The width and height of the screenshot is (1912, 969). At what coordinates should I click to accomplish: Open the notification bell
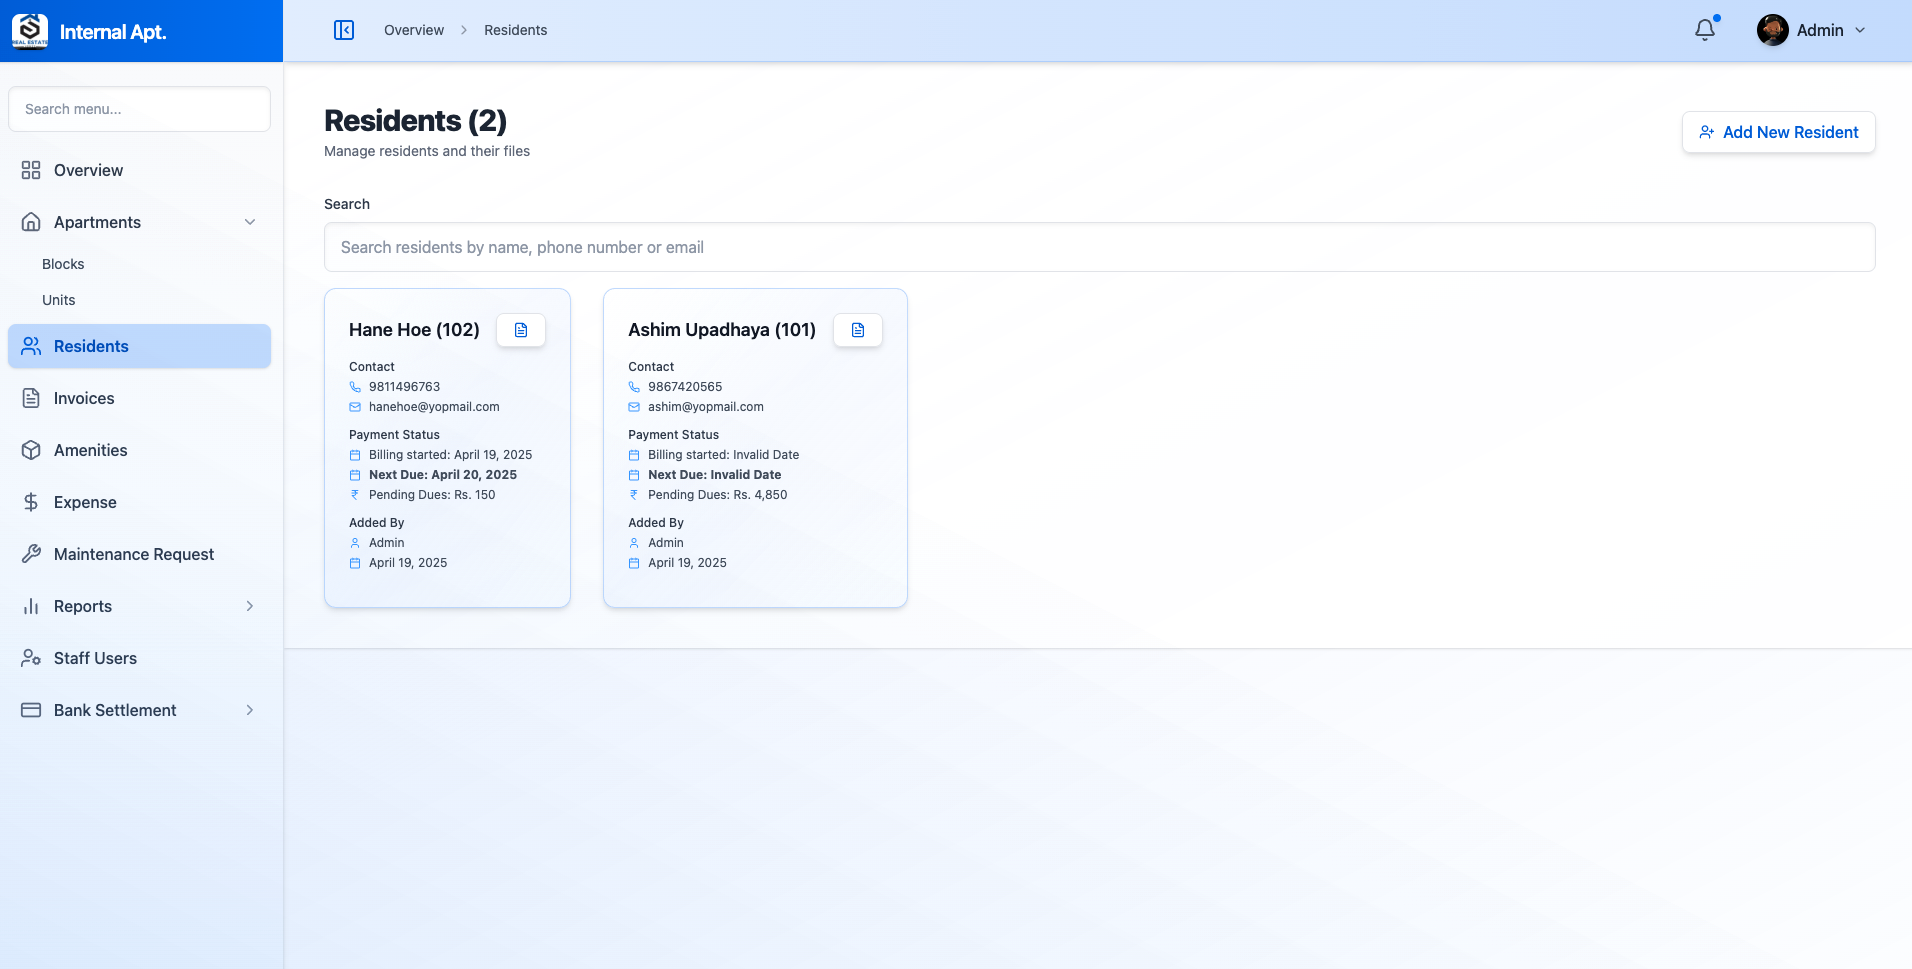pos(1703,30)
